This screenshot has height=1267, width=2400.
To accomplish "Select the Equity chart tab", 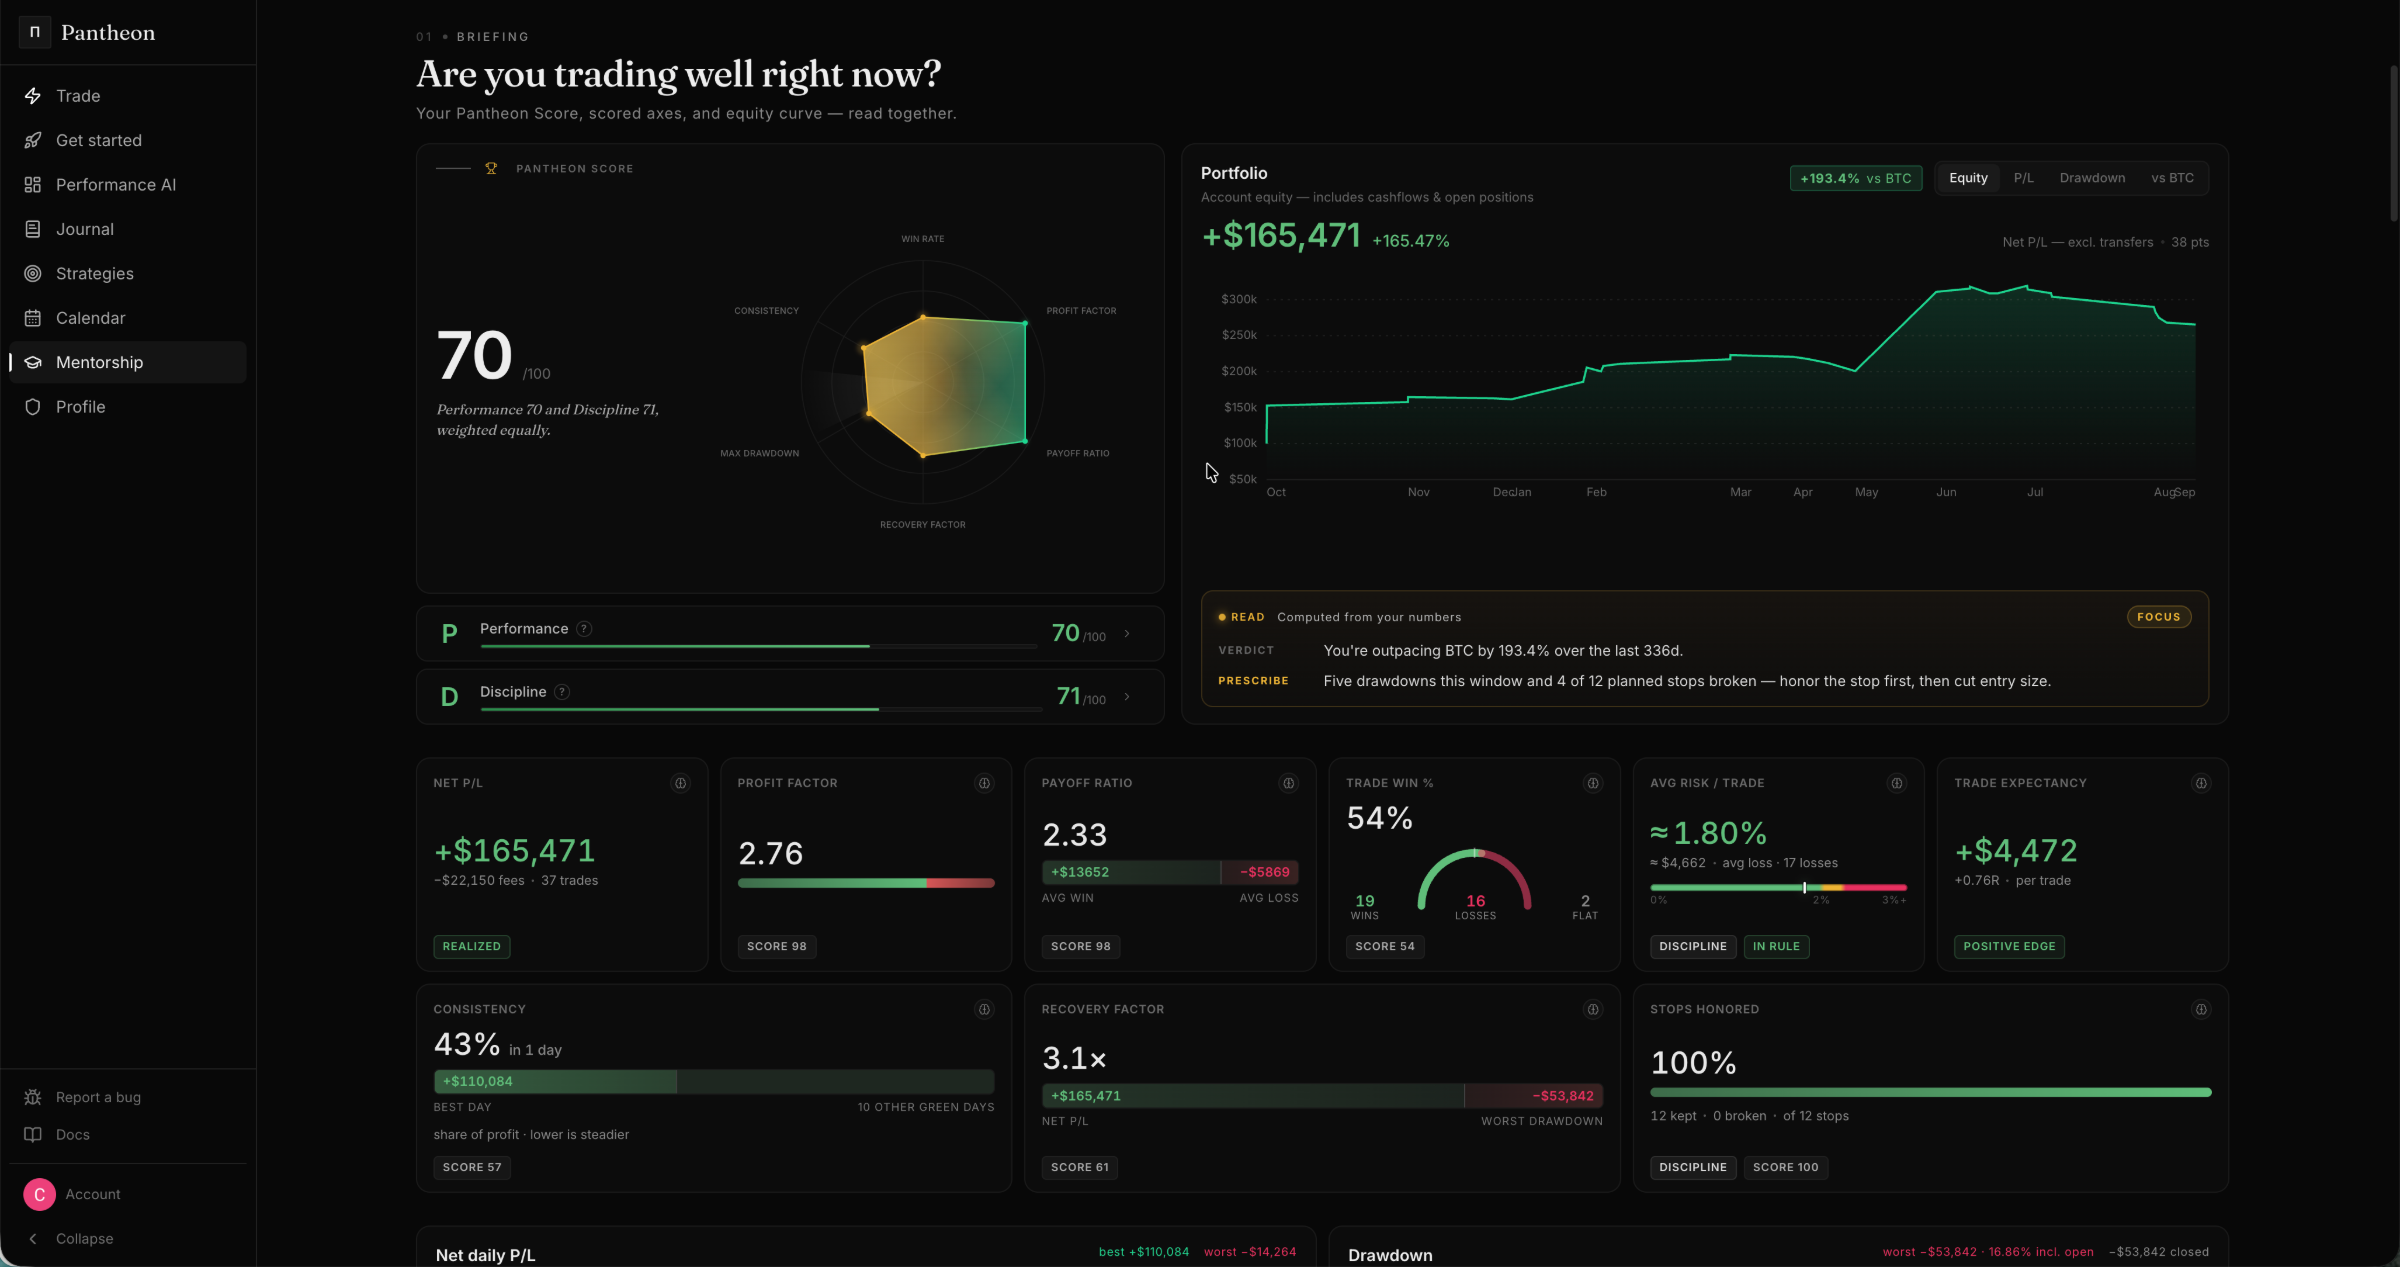I will (x=1968, y=178).
